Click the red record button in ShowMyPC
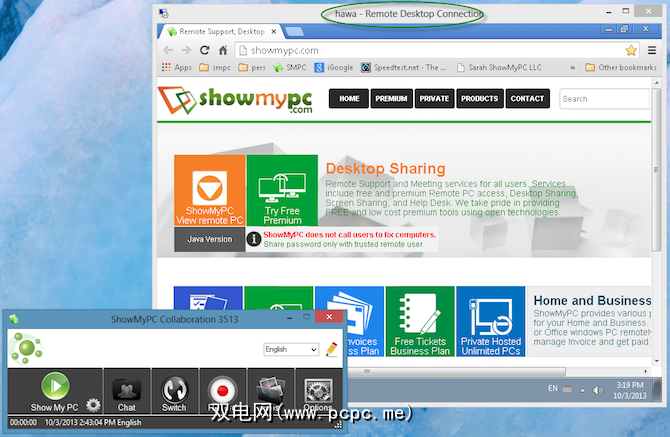The width and height of the screenshot is (670, 437). (223, 390)
